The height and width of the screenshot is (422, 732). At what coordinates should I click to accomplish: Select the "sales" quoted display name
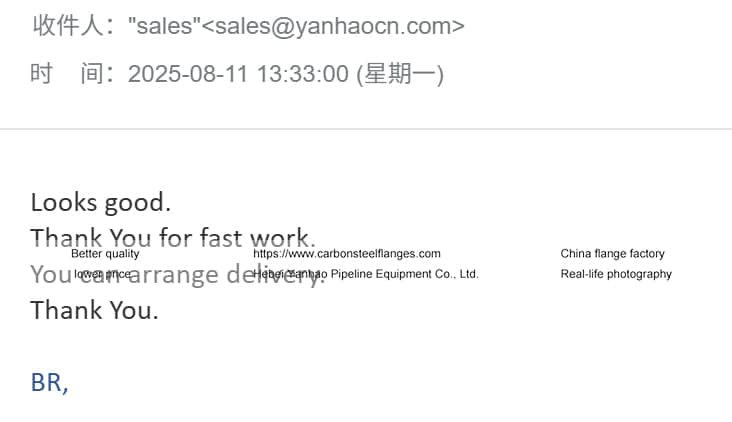pos(164,26)
